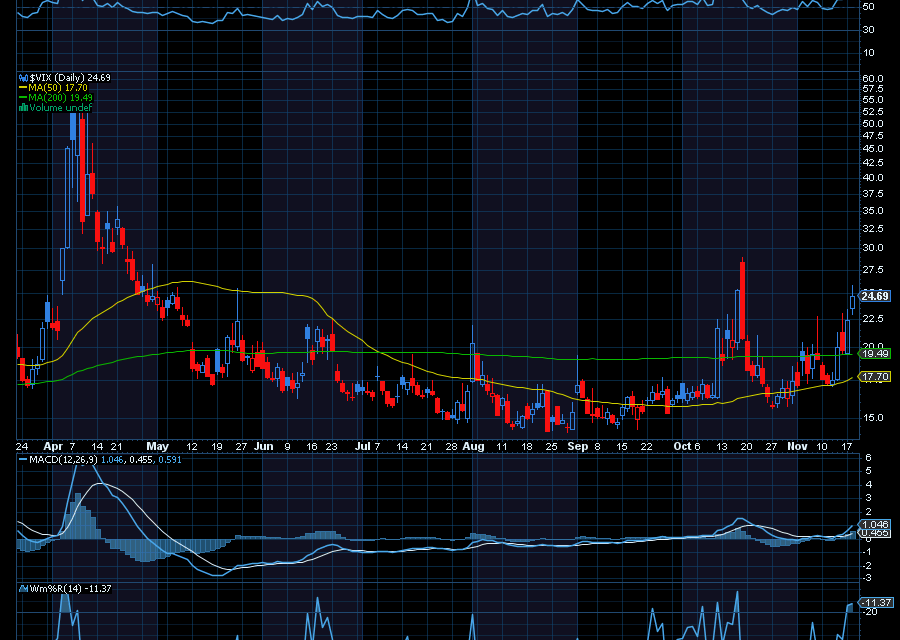Click the May label on date axis
The height and width of the screenshot is (640, 900).
157,445
